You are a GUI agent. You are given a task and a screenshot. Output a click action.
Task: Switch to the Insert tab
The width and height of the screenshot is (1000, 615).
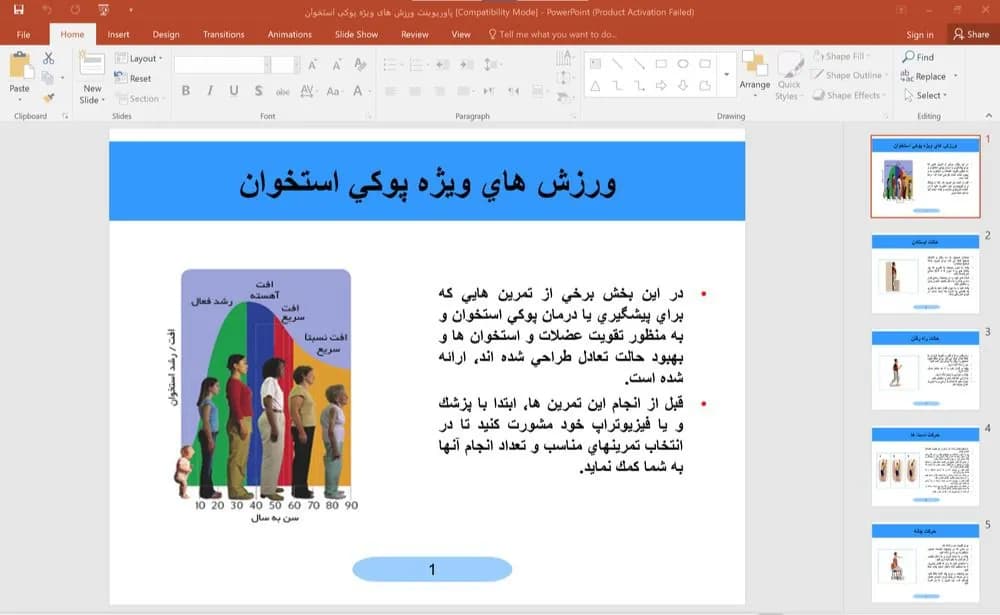(118, 34)
